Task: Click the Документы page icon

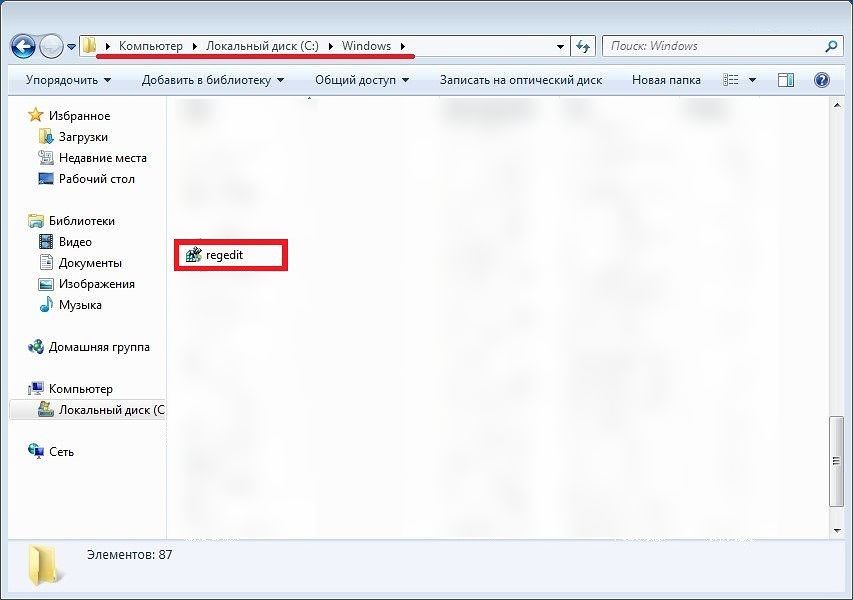Action: (x=46, y=263)
